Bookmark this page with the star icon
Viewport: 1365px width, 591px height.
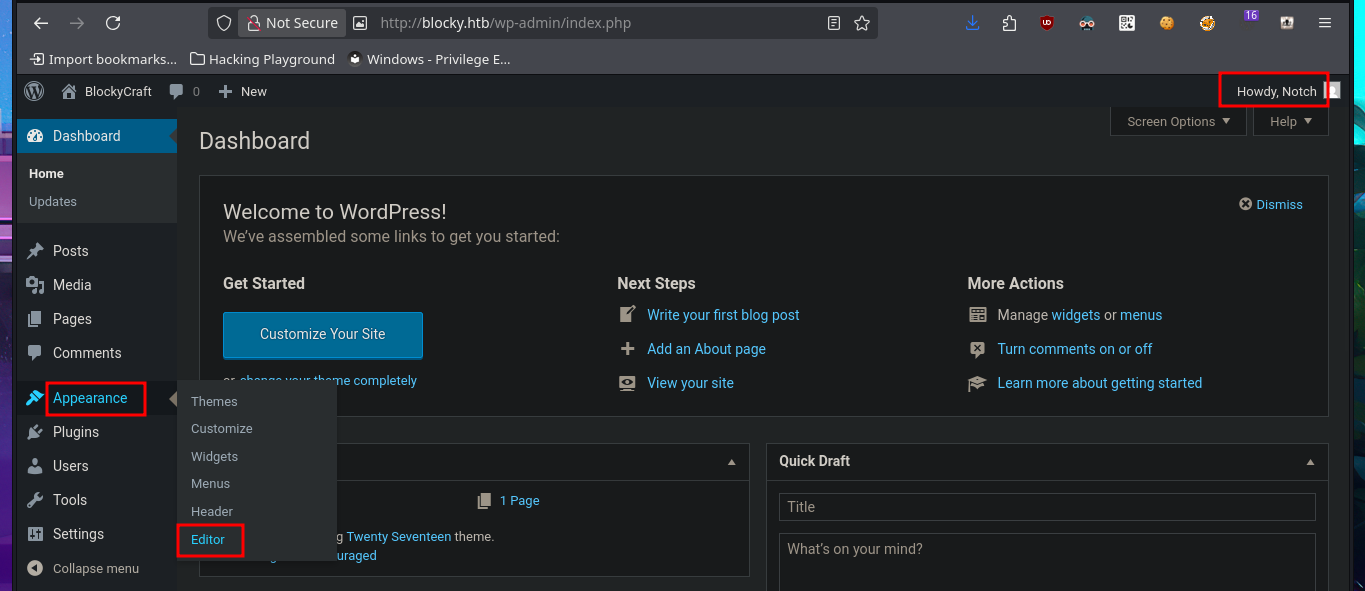pos(861,23)
